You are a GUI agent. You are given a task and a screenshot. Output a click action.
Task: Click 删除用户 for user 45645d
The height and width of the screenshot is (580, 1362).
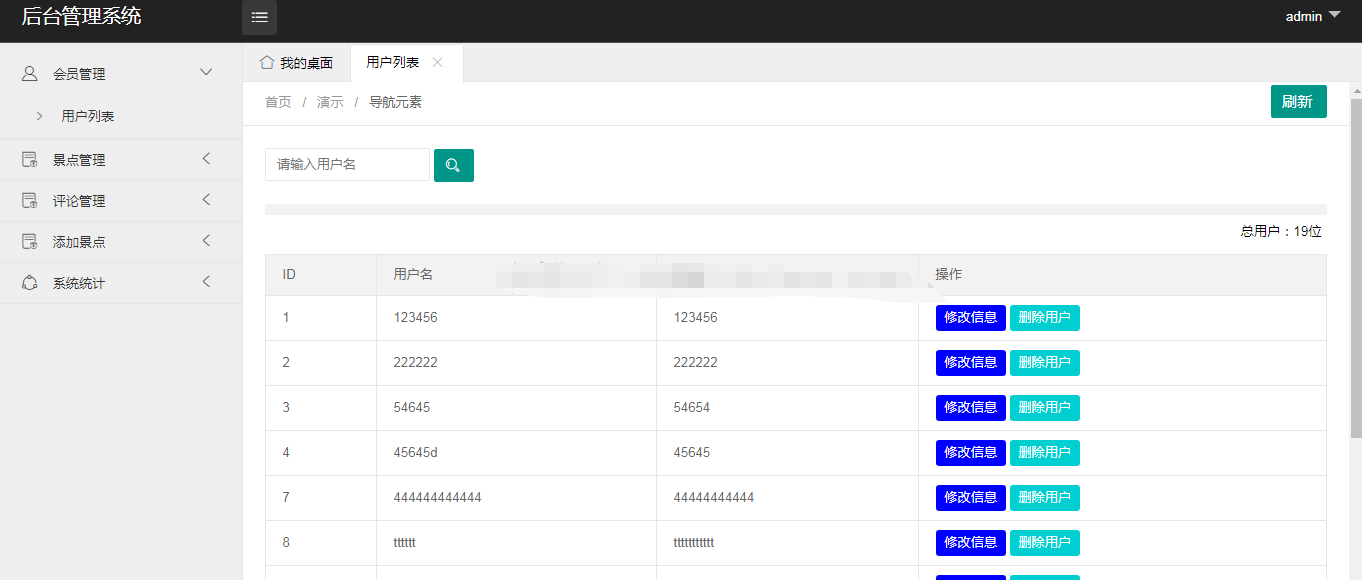[1044, 453]
